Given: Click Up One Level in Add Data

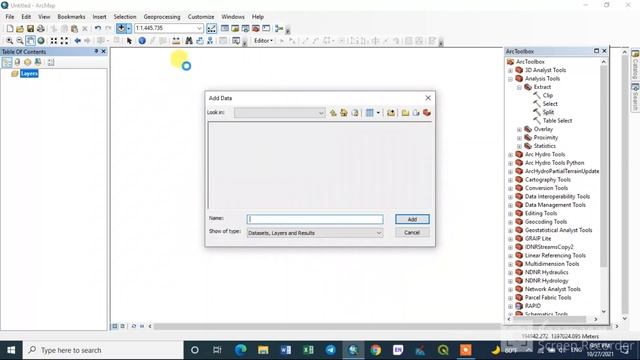Looking at the screenshot, I should coord(333,113).
